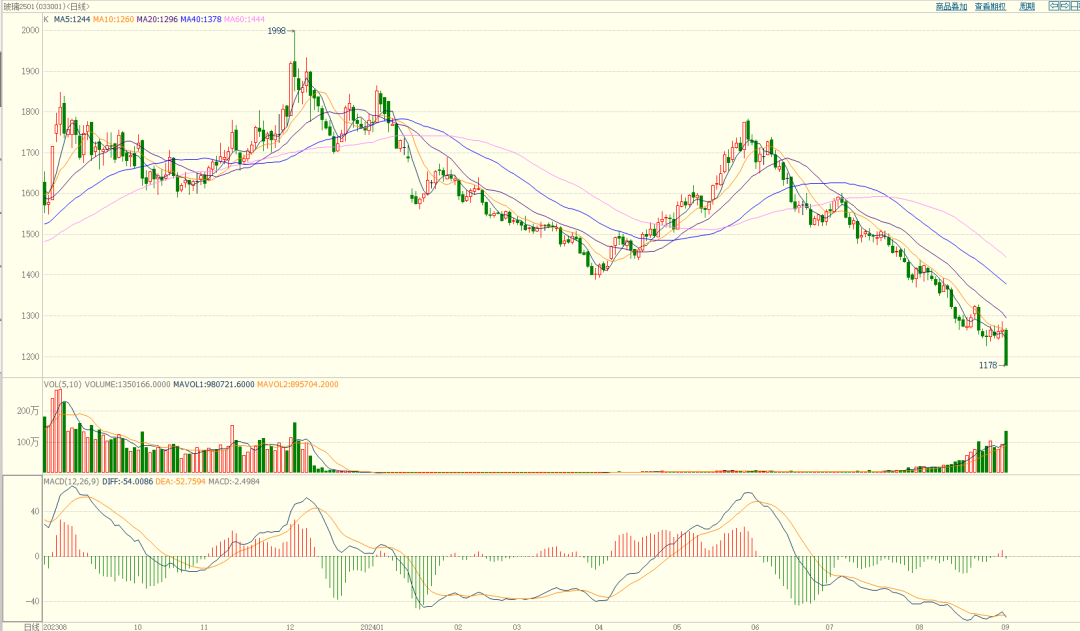Select the orange MA10:1260 label
1080x631 pixels.
pos(113,18)
